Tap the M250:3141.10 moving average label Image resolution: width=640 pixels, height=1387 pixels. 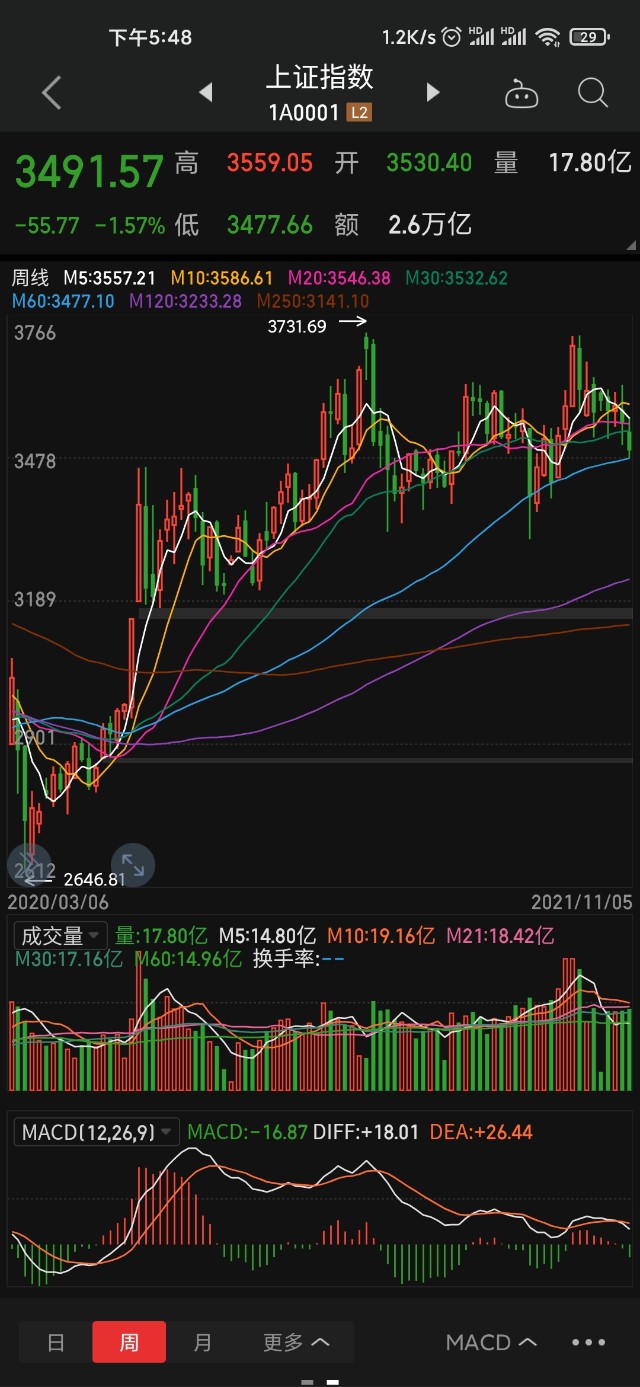tap(313, 300)
